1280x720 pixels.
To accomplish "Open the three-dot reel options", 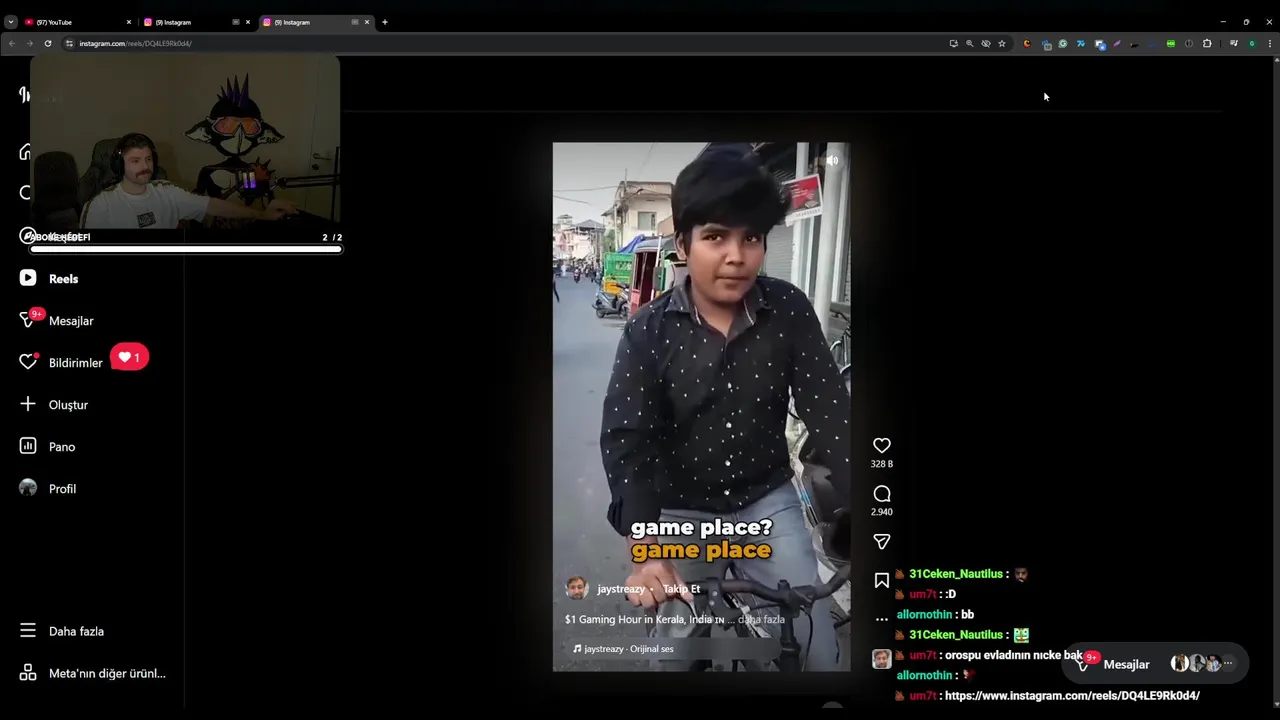I will click(x=881, y=619).
